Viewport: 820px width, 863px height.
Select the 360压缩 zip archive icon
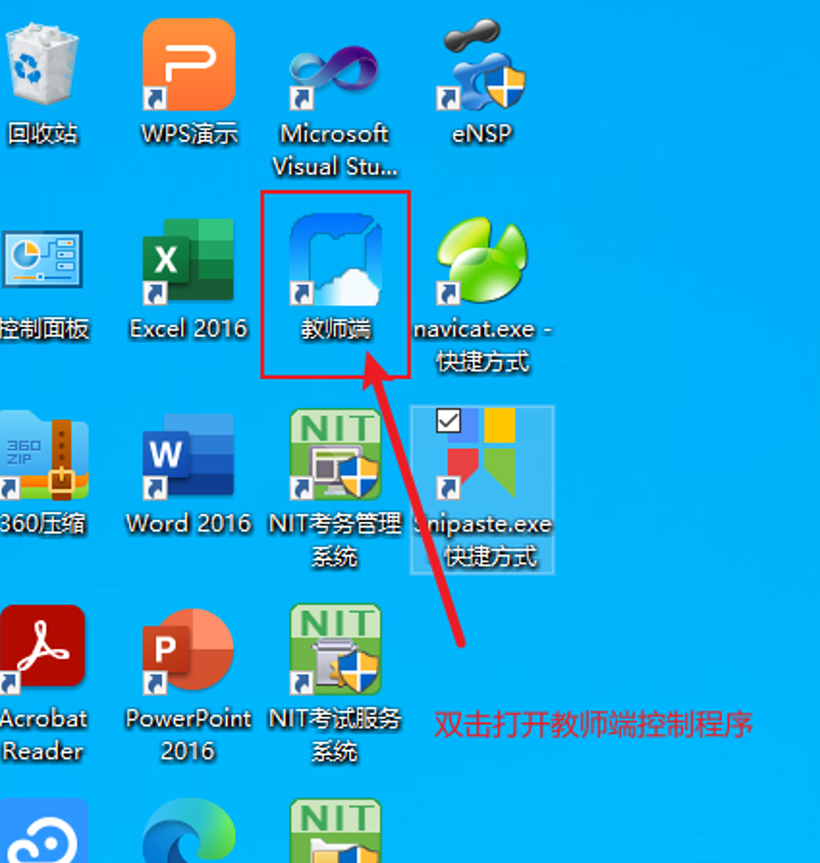click(x=44, y=456)
